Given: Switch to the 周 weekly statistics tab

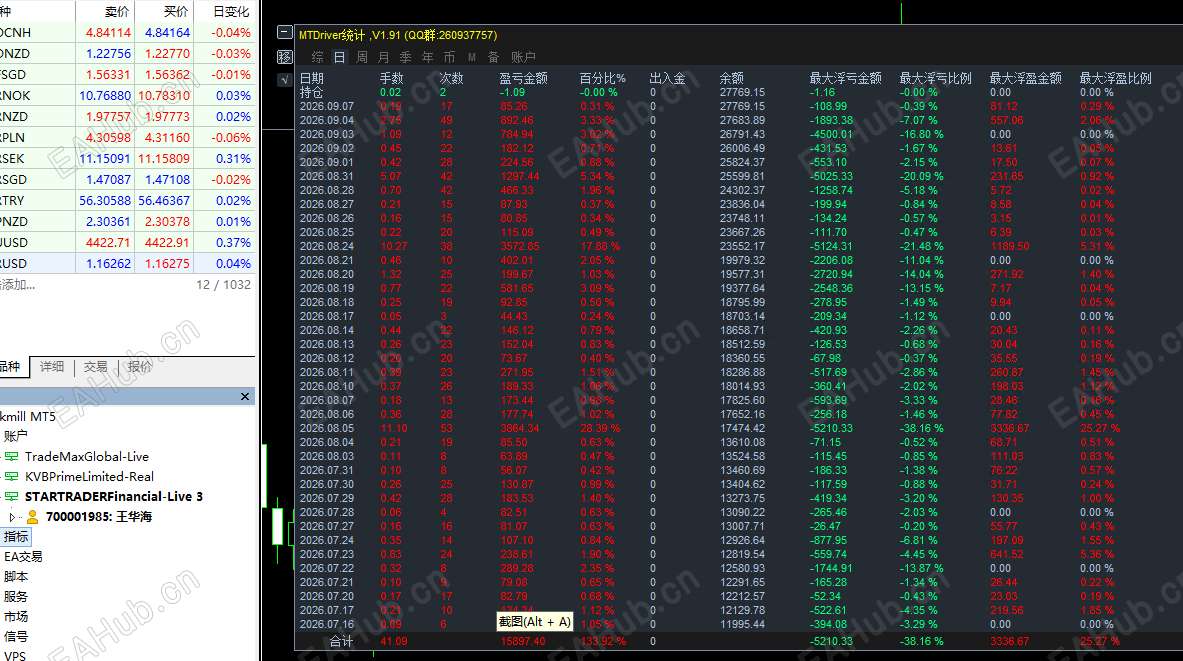Looking at the screenshot, I should 362,57.
